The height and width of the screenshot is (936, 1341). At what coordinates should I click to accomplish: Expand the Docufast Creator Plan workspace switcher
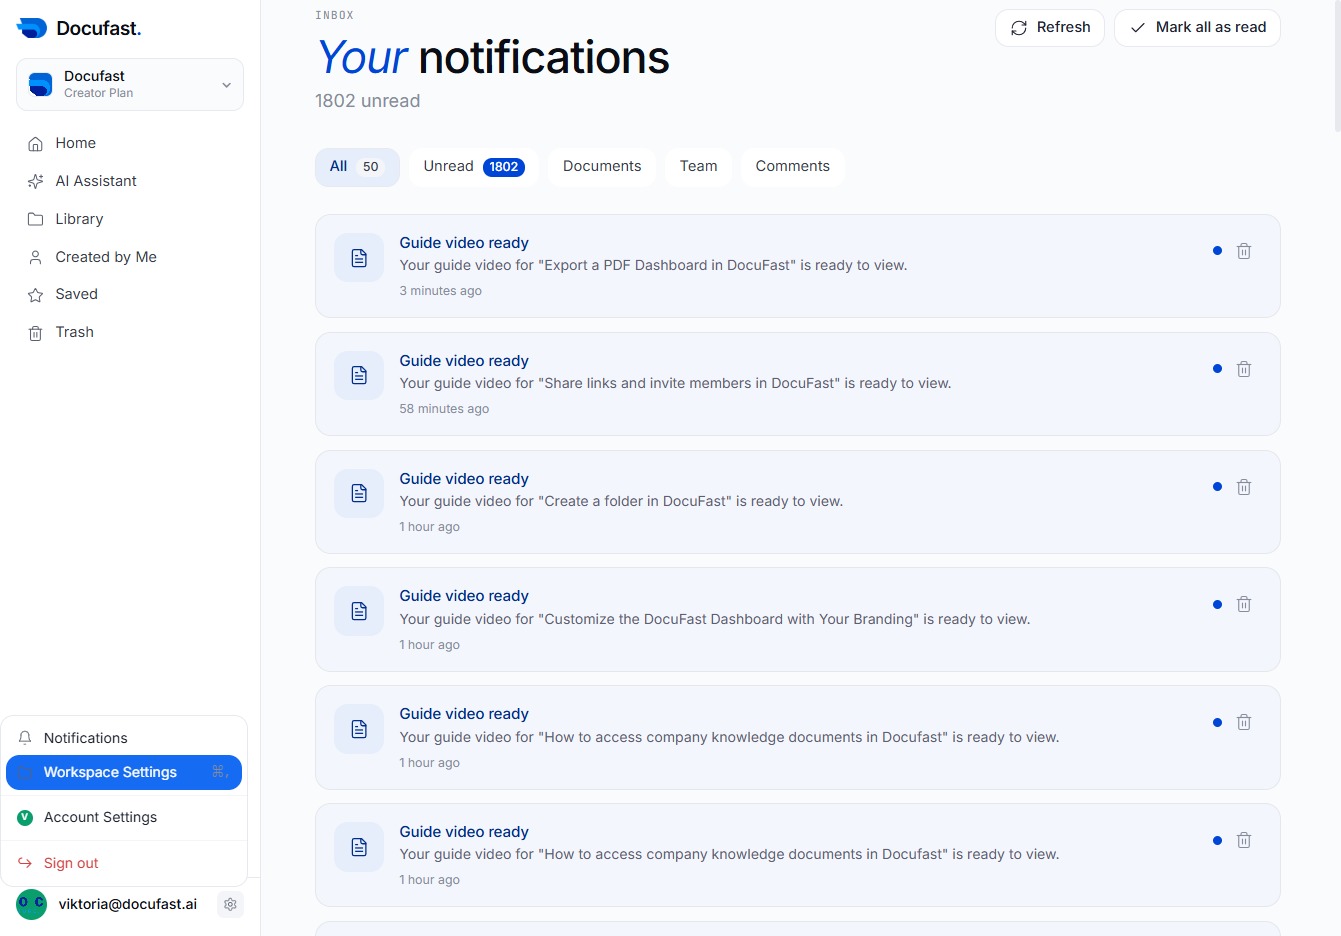pos(130,84)
